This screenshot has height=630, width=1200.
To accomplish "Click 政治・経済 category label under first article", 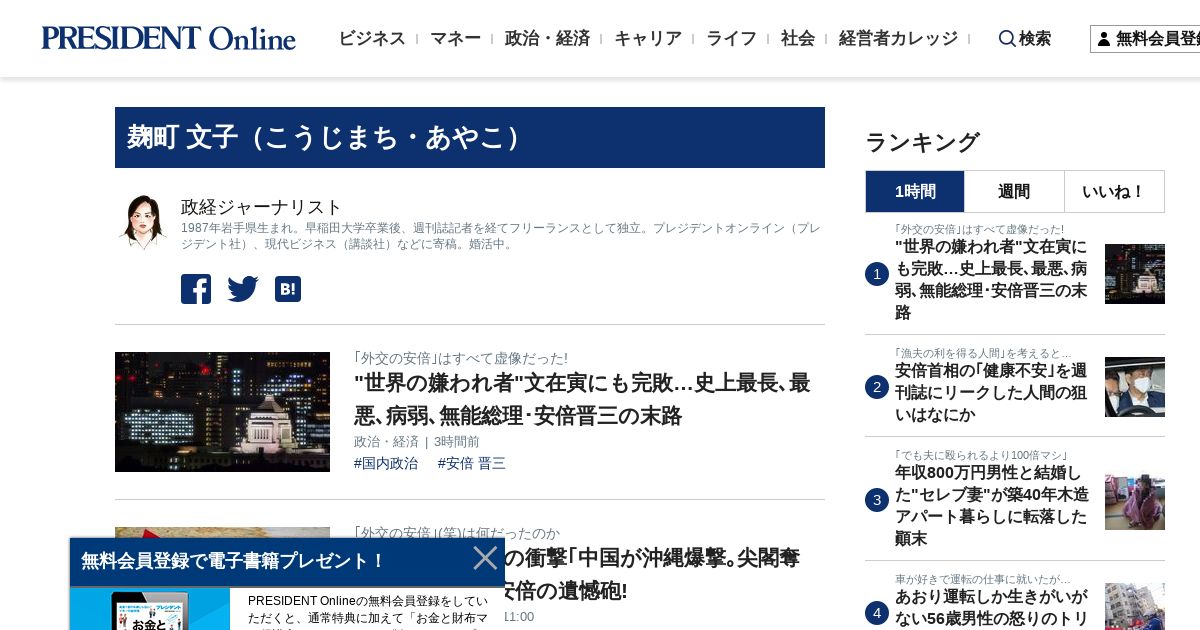I will point(386,441).
